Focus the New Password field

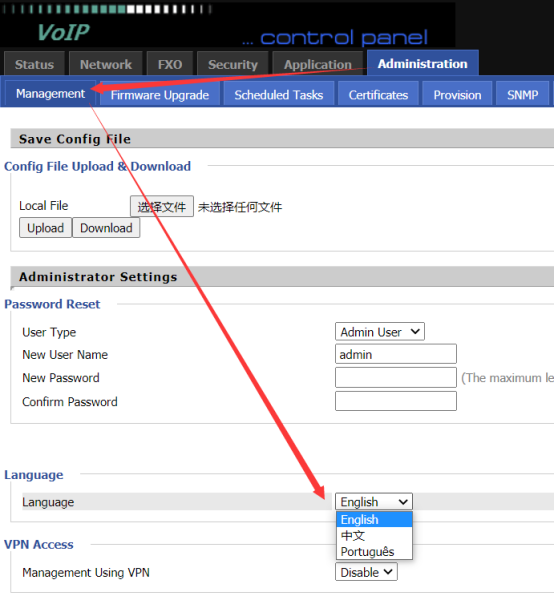click(x=396, y=378)
